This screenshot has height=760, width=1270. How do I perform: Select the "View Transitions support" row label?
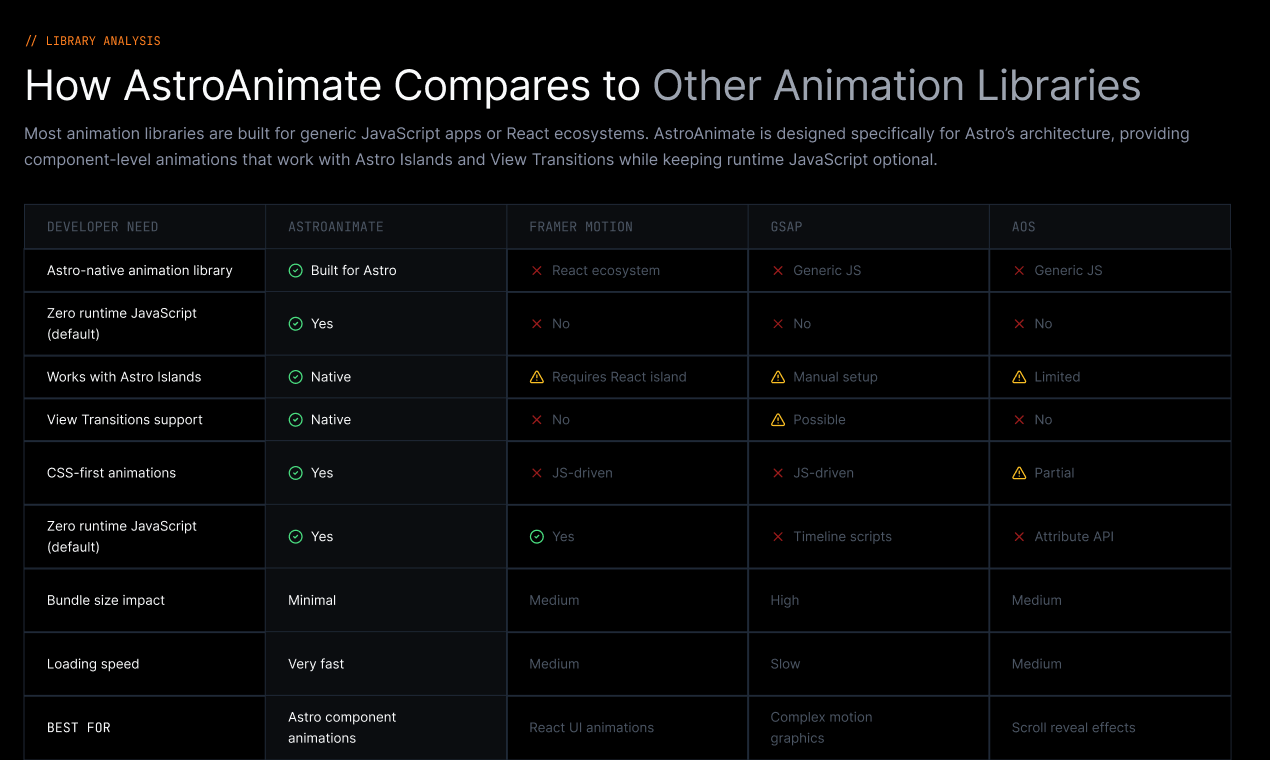pos(125,420)
